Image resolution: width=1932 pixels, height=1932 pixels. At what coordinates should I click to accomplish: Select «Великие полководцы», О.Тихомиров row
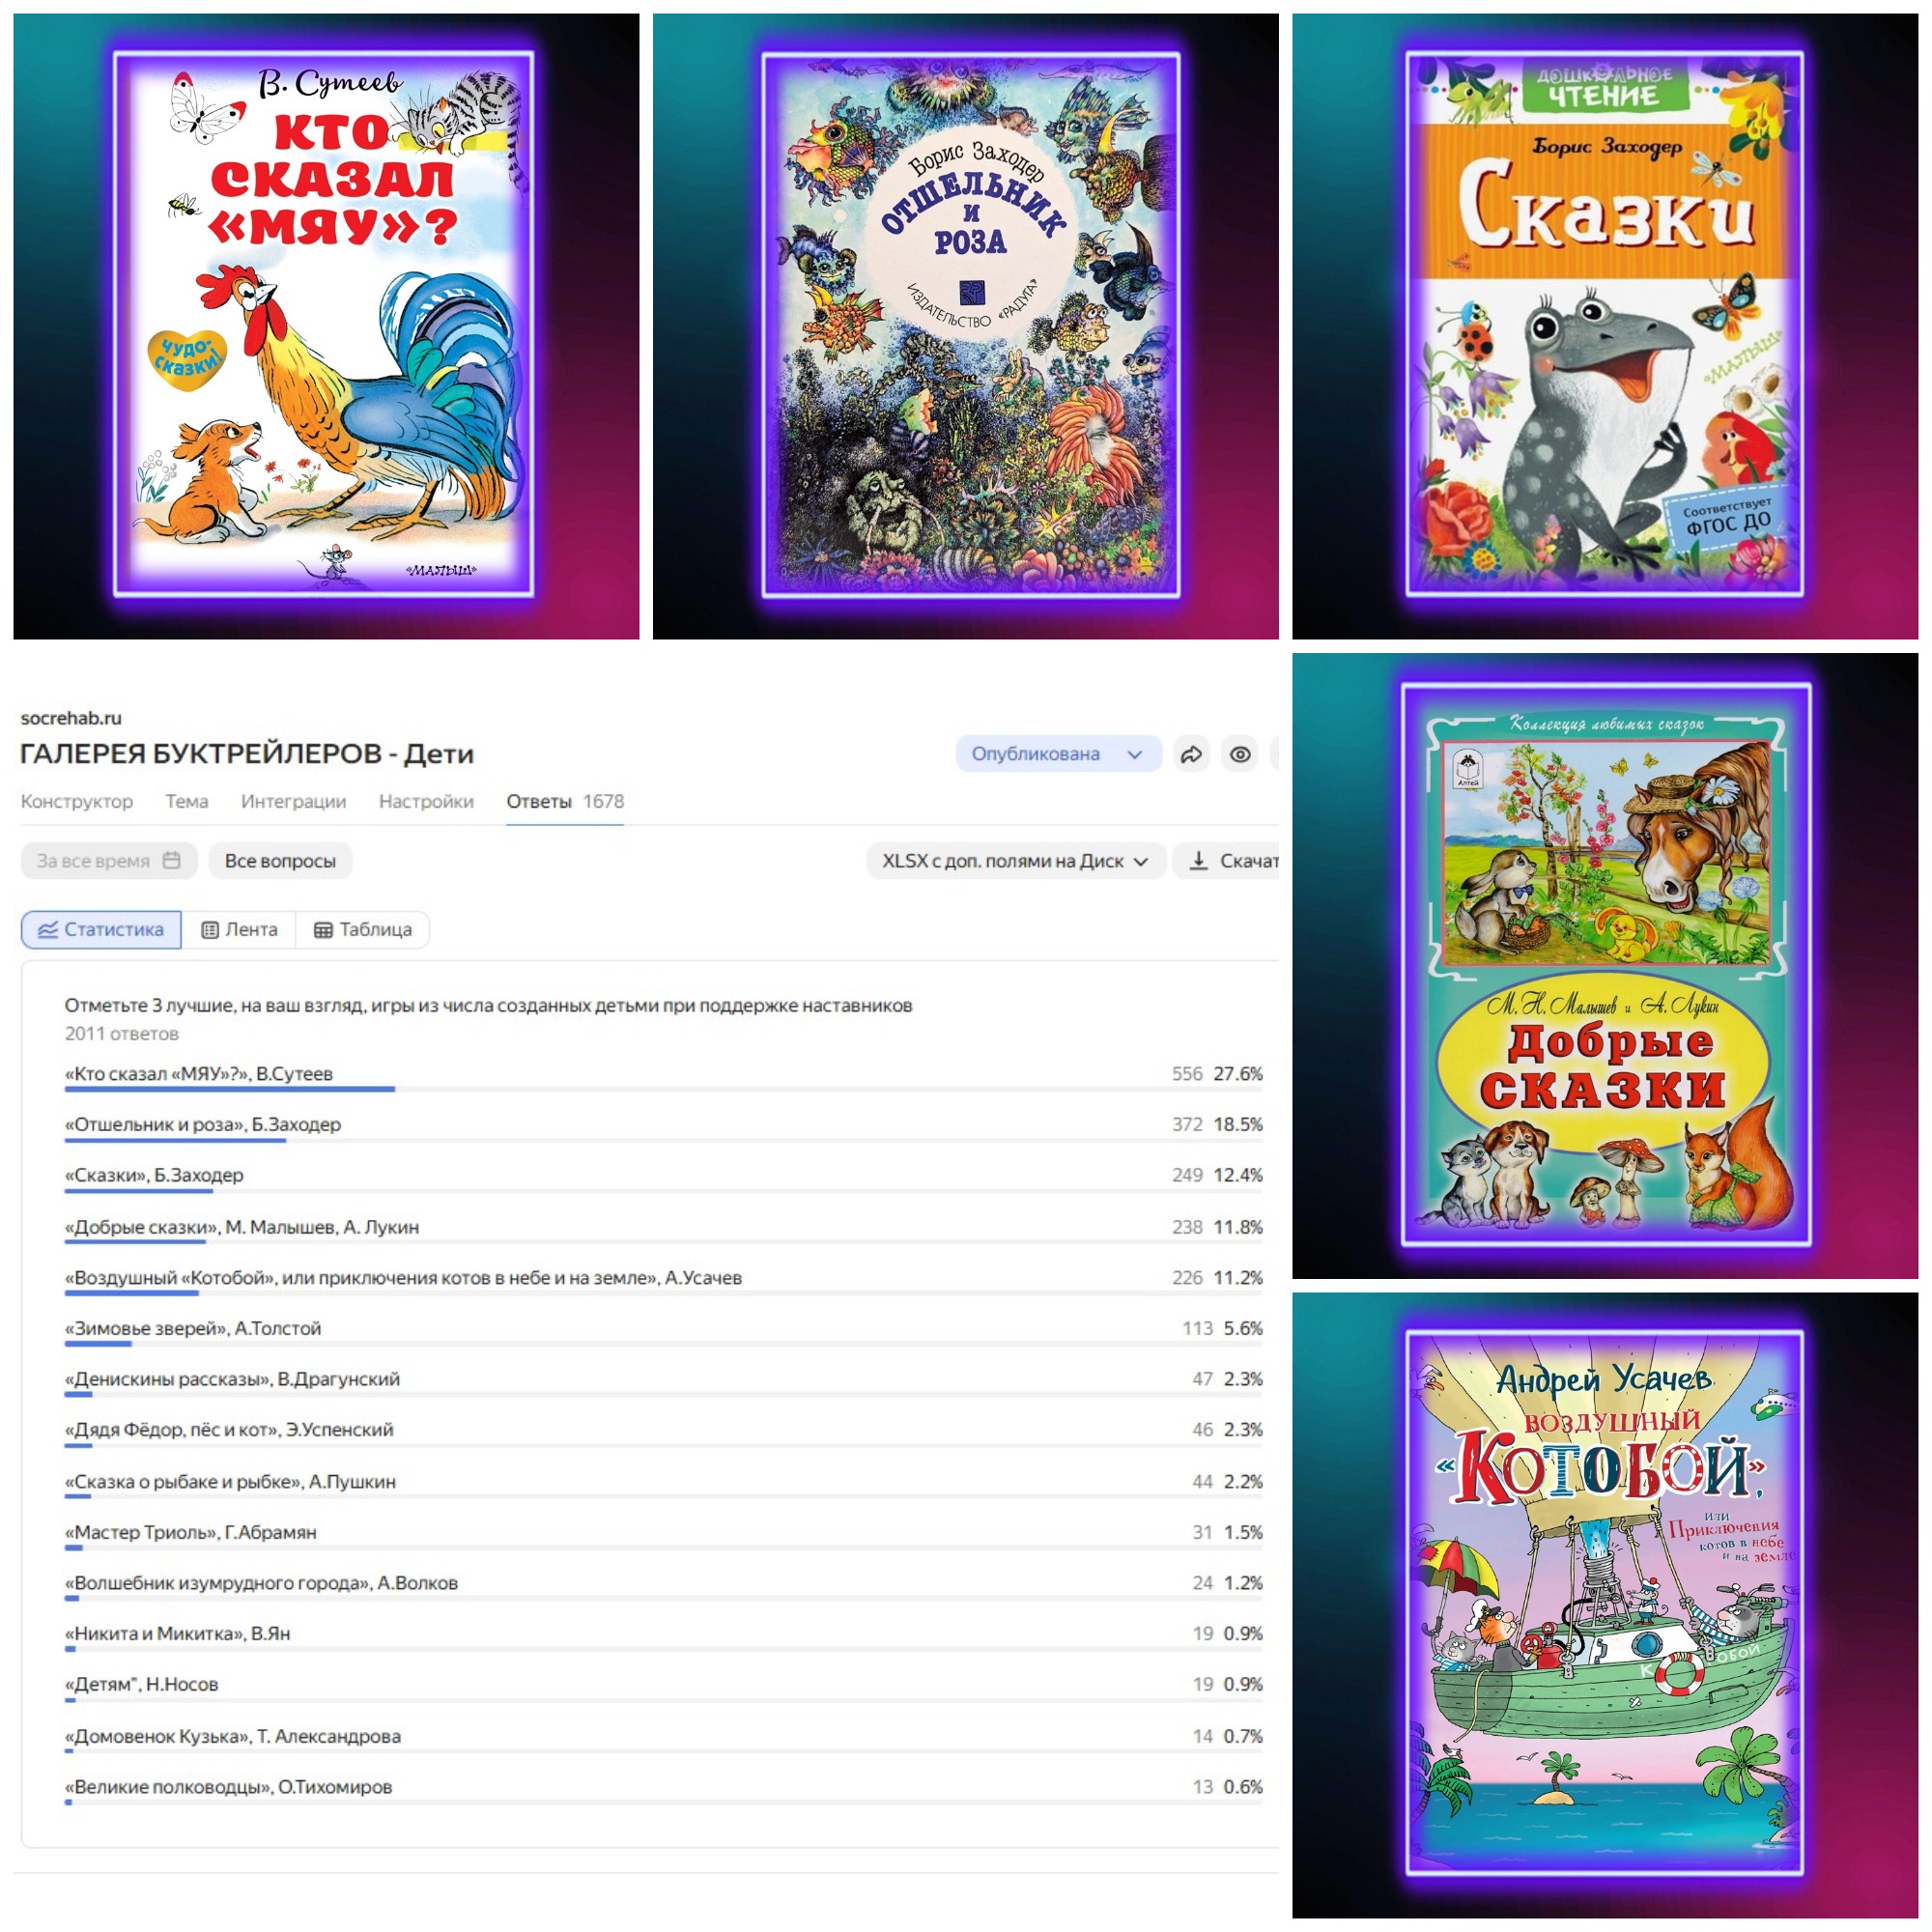click(x=664, y=1790)
